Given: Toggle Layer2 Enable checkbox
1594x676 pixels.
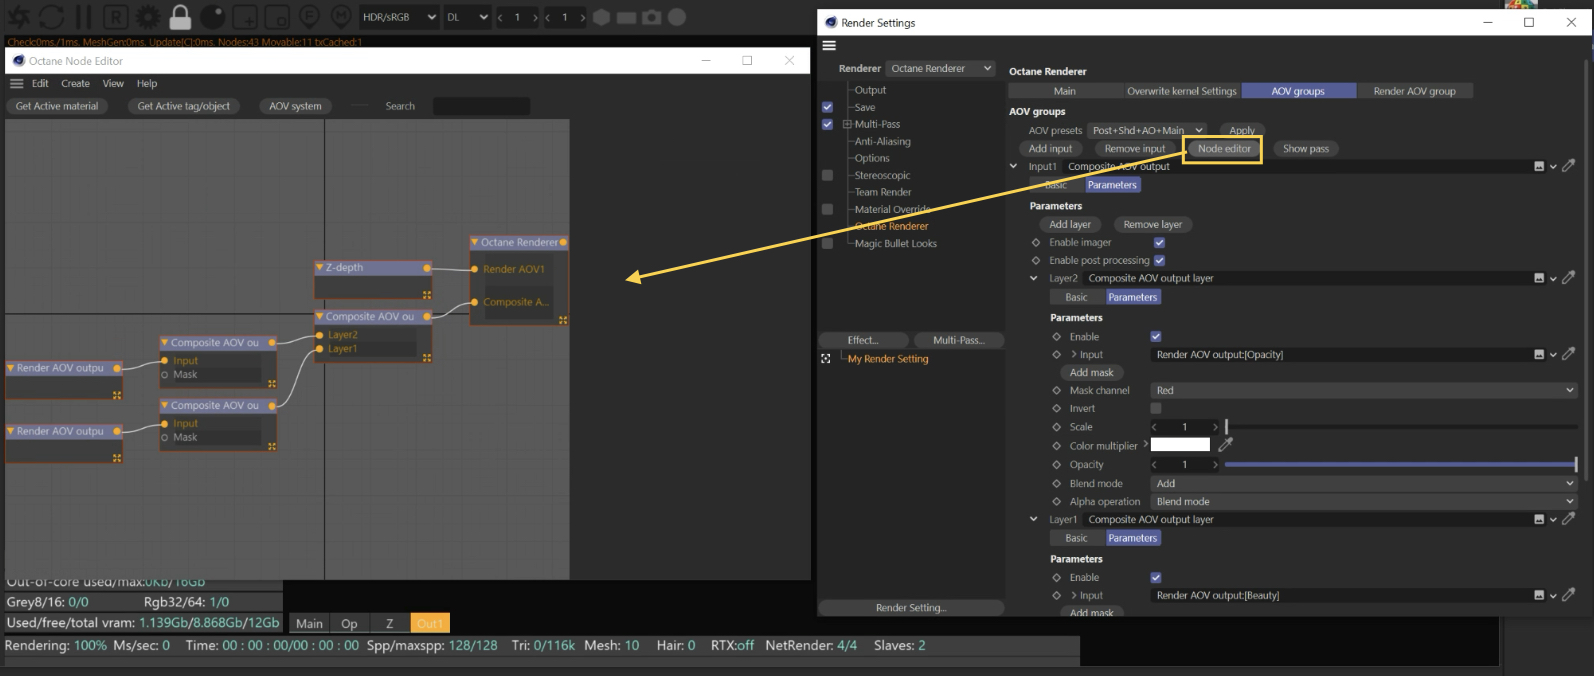Looking at the screenshot, I should (1156, 337).
